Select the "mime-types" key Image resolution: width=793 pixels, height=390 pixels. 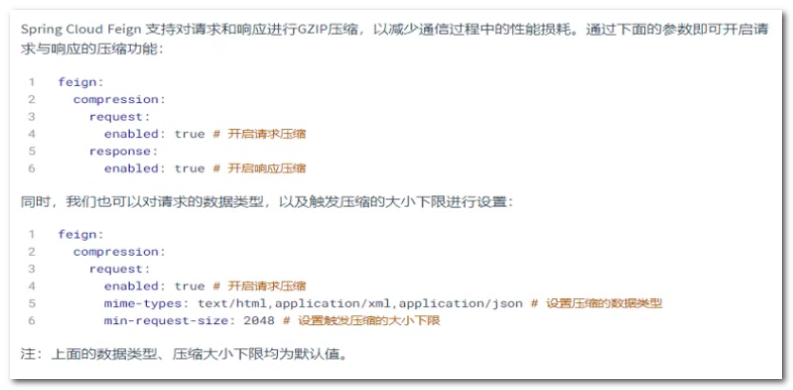(x=143, y=304)
